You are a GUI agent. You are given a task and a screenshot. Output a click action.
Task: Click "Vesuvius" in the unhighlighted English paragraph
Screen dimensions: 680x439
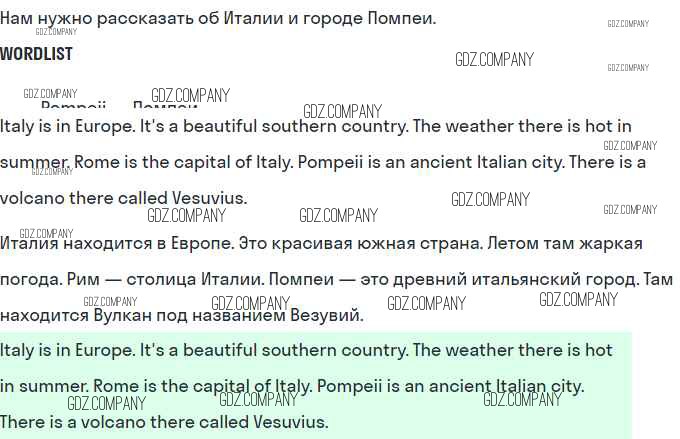208,198
